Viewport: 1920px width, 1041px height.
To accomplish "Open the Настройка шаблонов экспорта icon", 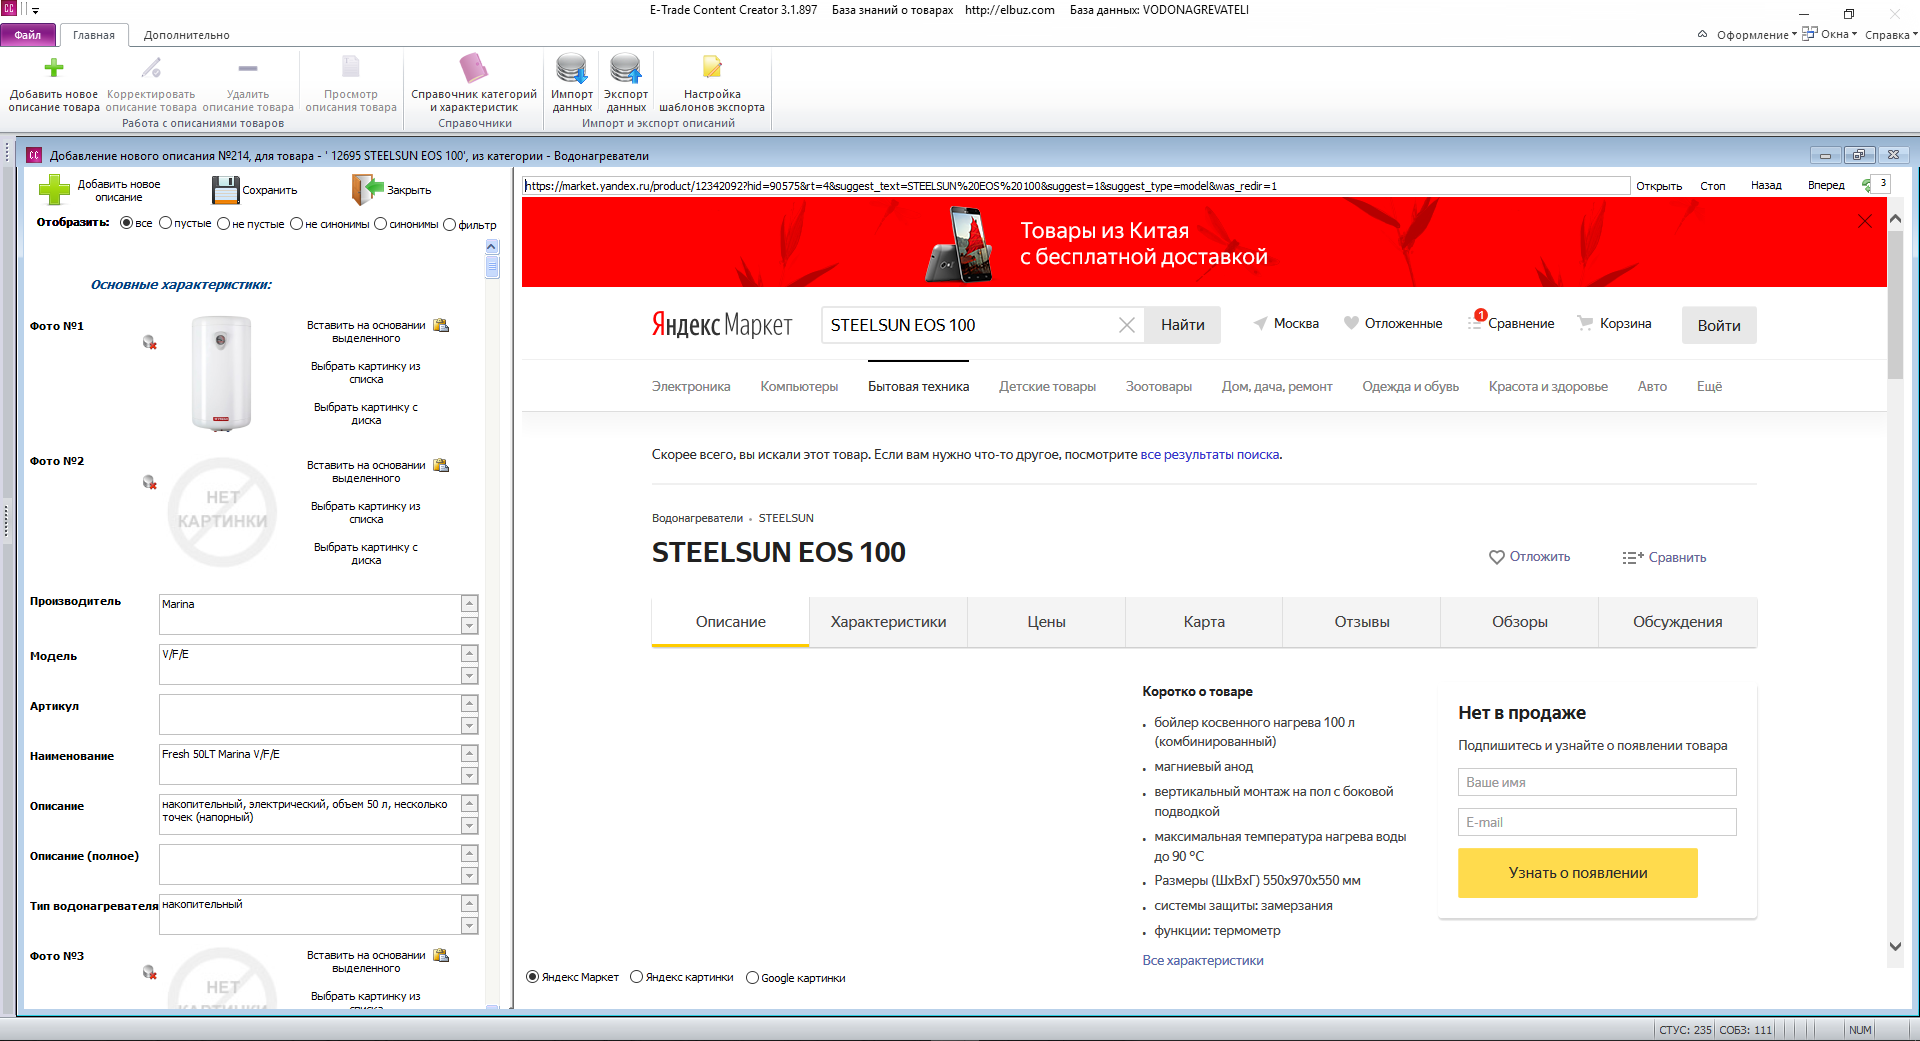I will click(712, 68).
